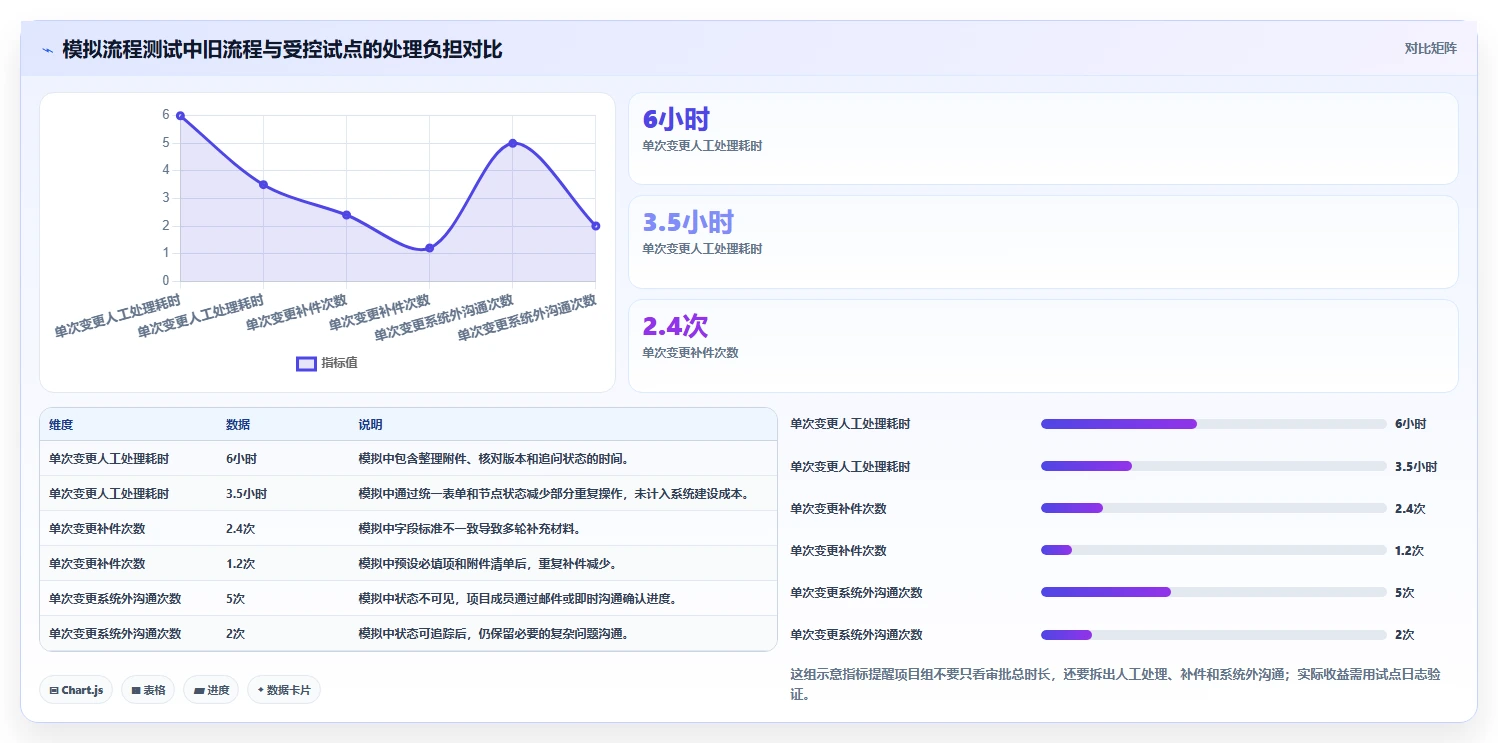The width and height of the screenshot is (1498, 743).
Task: Click description 模拟中字段标准不一致导致多轮补充材料
Action: 469,529
